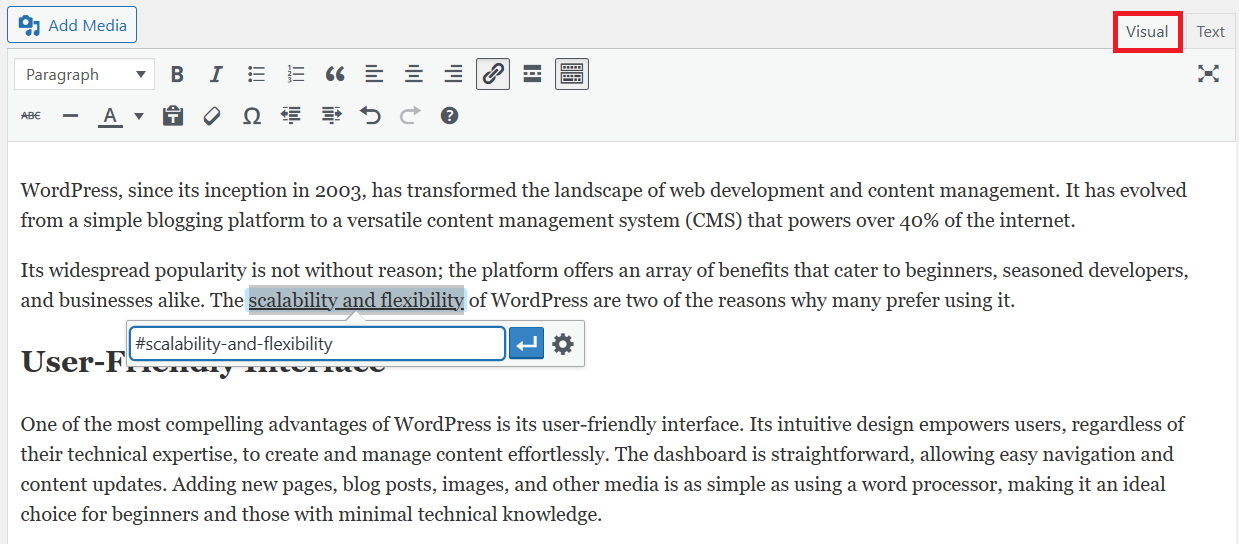Switch to the Text editor tab
Viewport: 1239px width, 544px height.
(x=1210, y=31)
